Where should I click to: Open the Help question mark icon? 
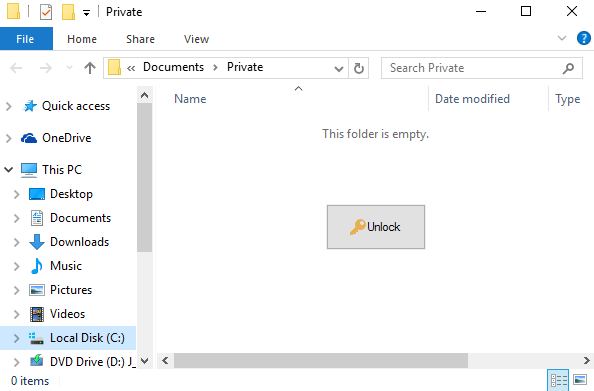click(x=583, y=38)
